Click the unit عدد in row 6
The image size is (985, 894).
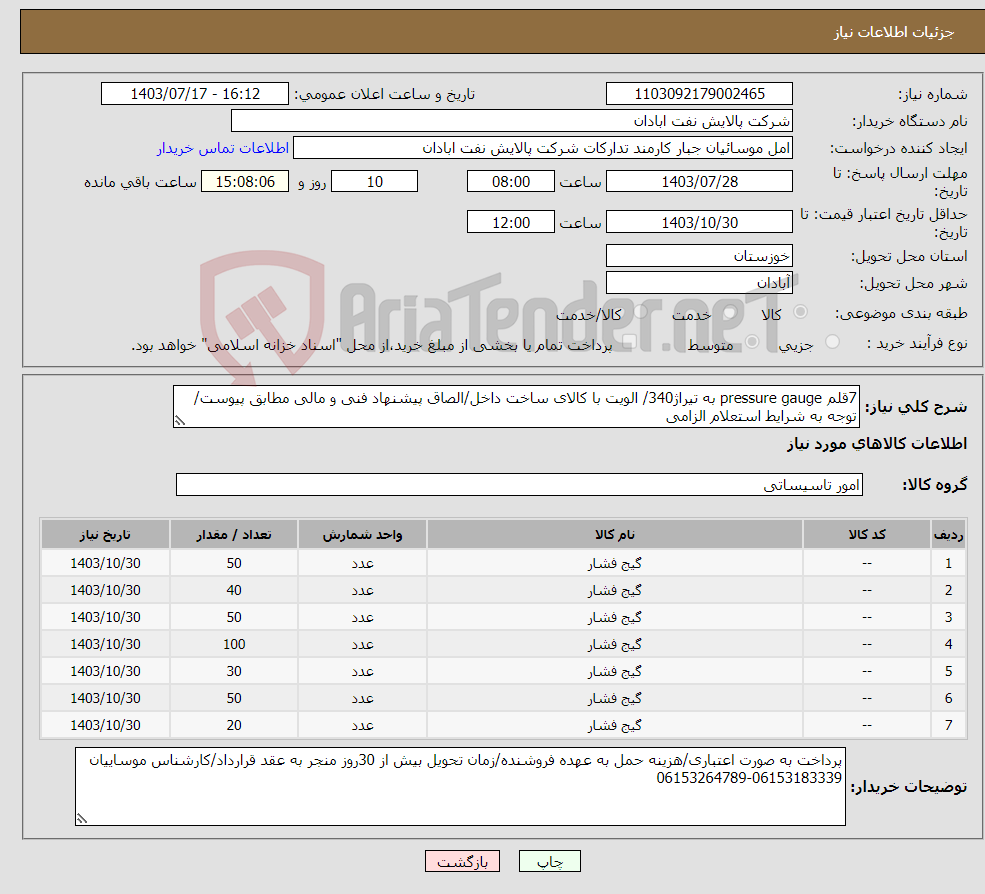tap(362, 699)
